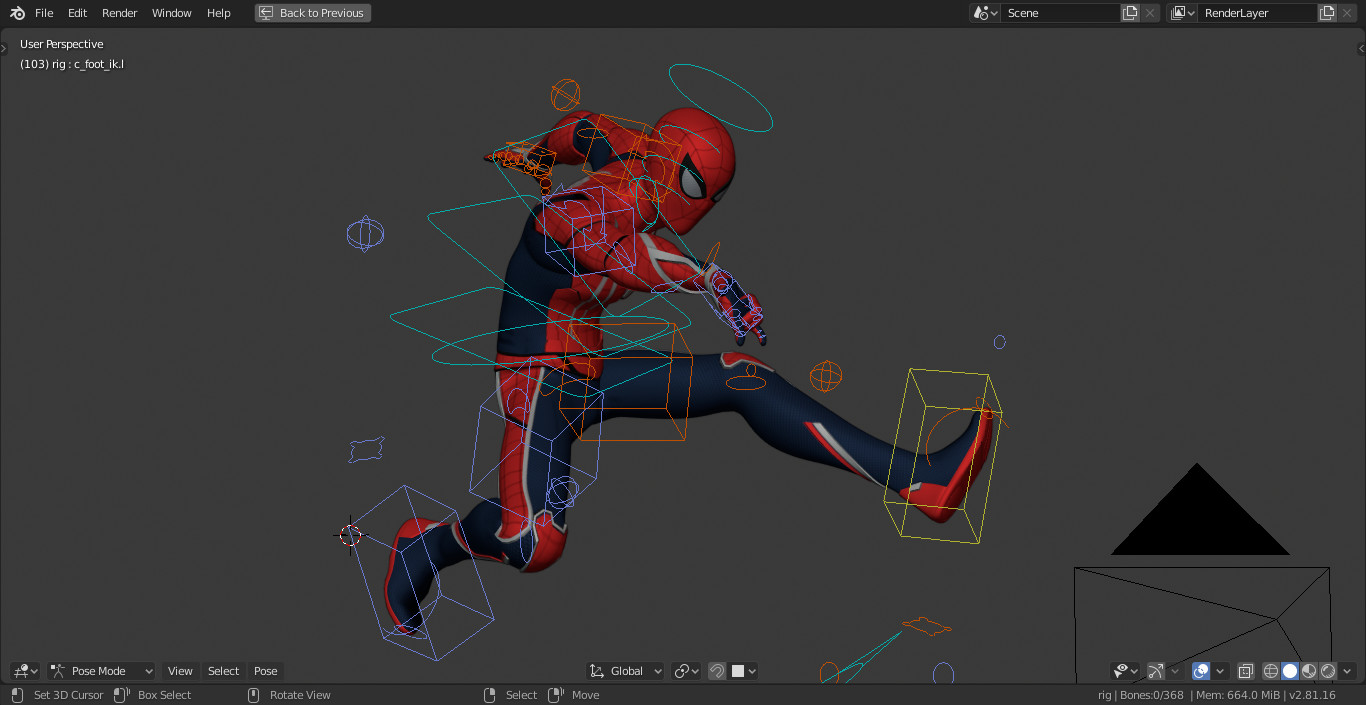Click the Show Gizmo icon in the header

click(1155, 671)
